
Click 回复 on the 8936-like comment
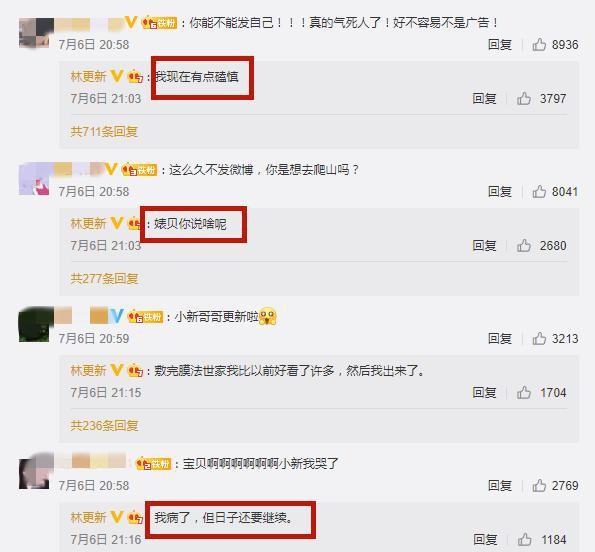(500, 45)
